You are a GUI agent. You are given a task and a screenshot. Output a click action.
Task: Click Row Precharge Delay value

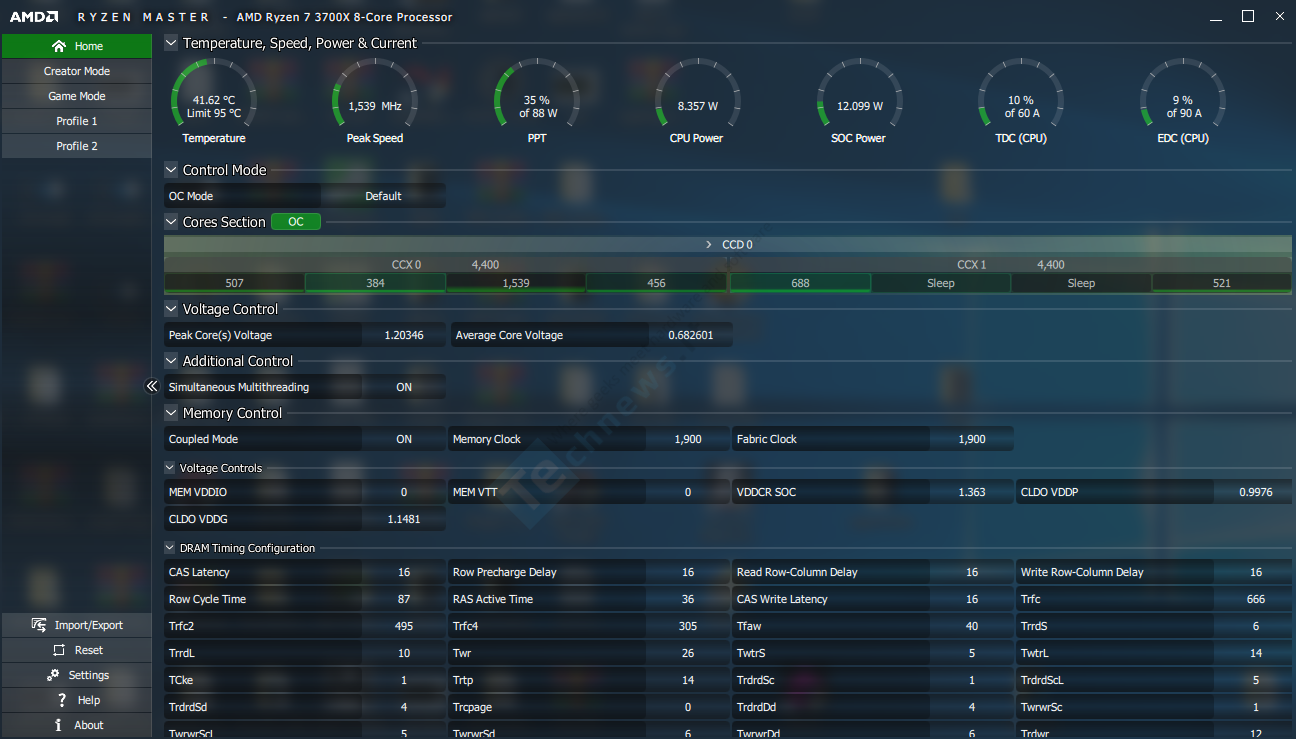pyautogui.click(x=688, y=572)
